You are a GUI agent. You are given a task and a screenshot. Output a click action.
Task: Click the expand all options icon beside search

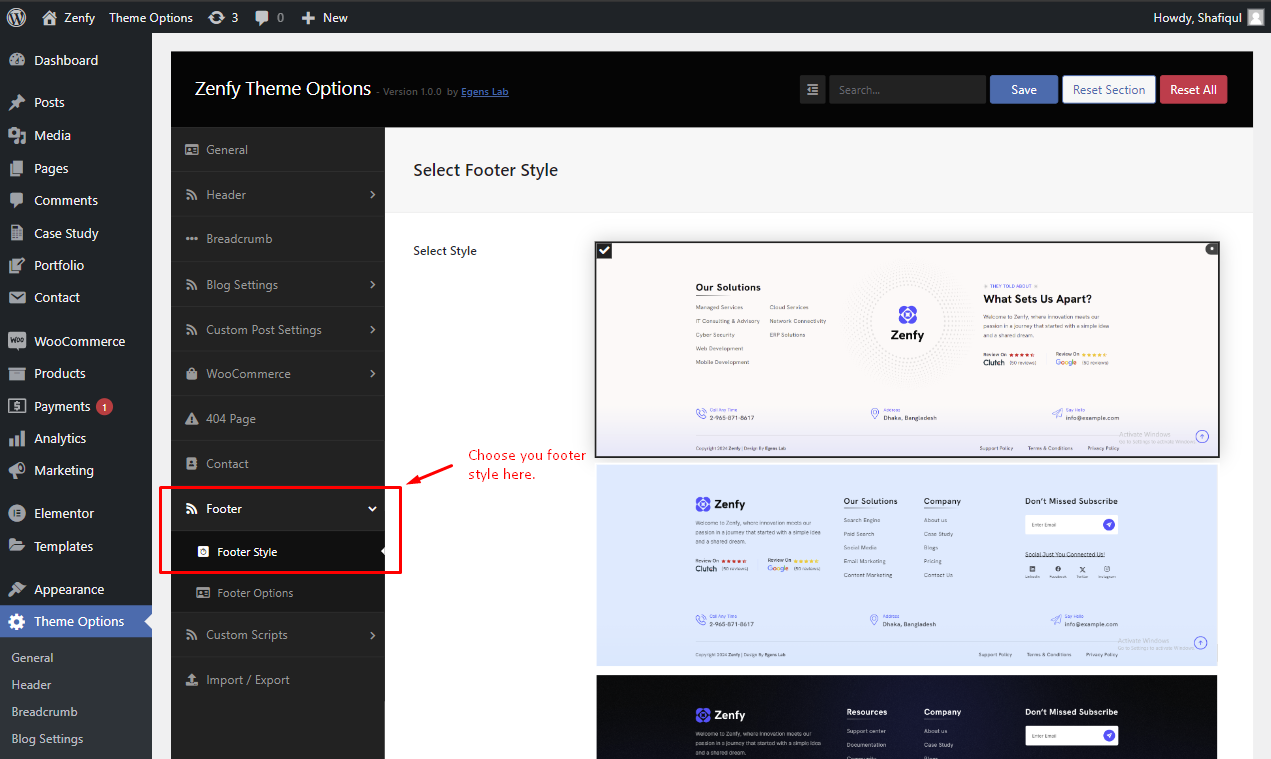coord(812,89)
